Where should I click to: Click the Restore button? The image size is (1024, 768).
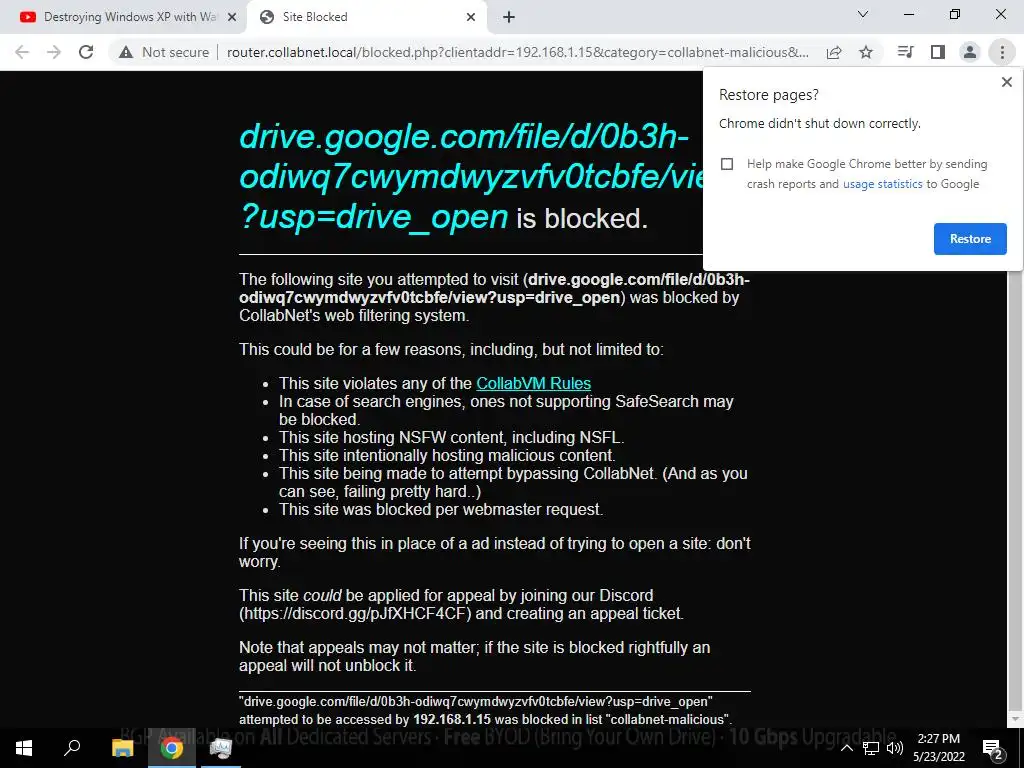[x=970, y=239]
